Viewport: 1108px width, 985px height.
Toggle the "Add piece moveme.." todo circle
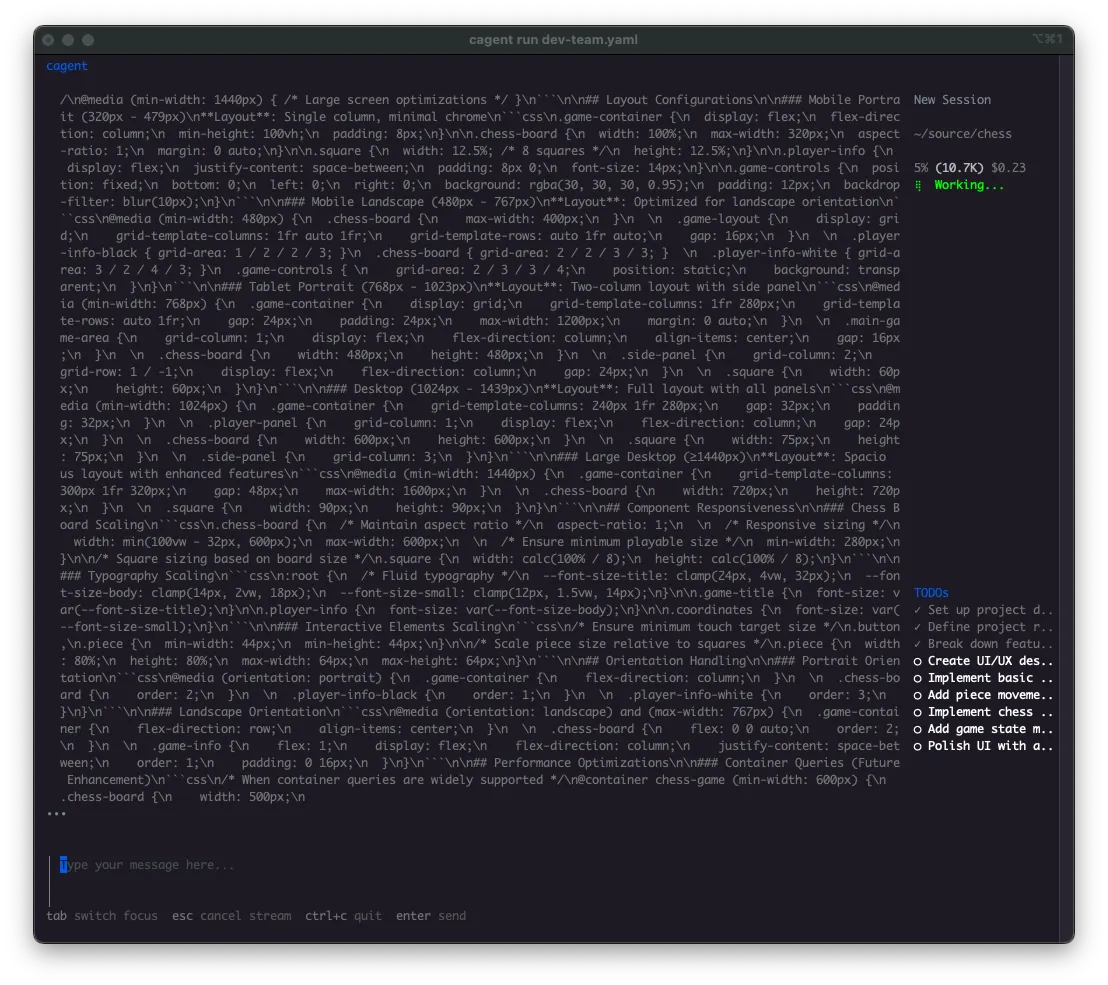coord(917,695)
